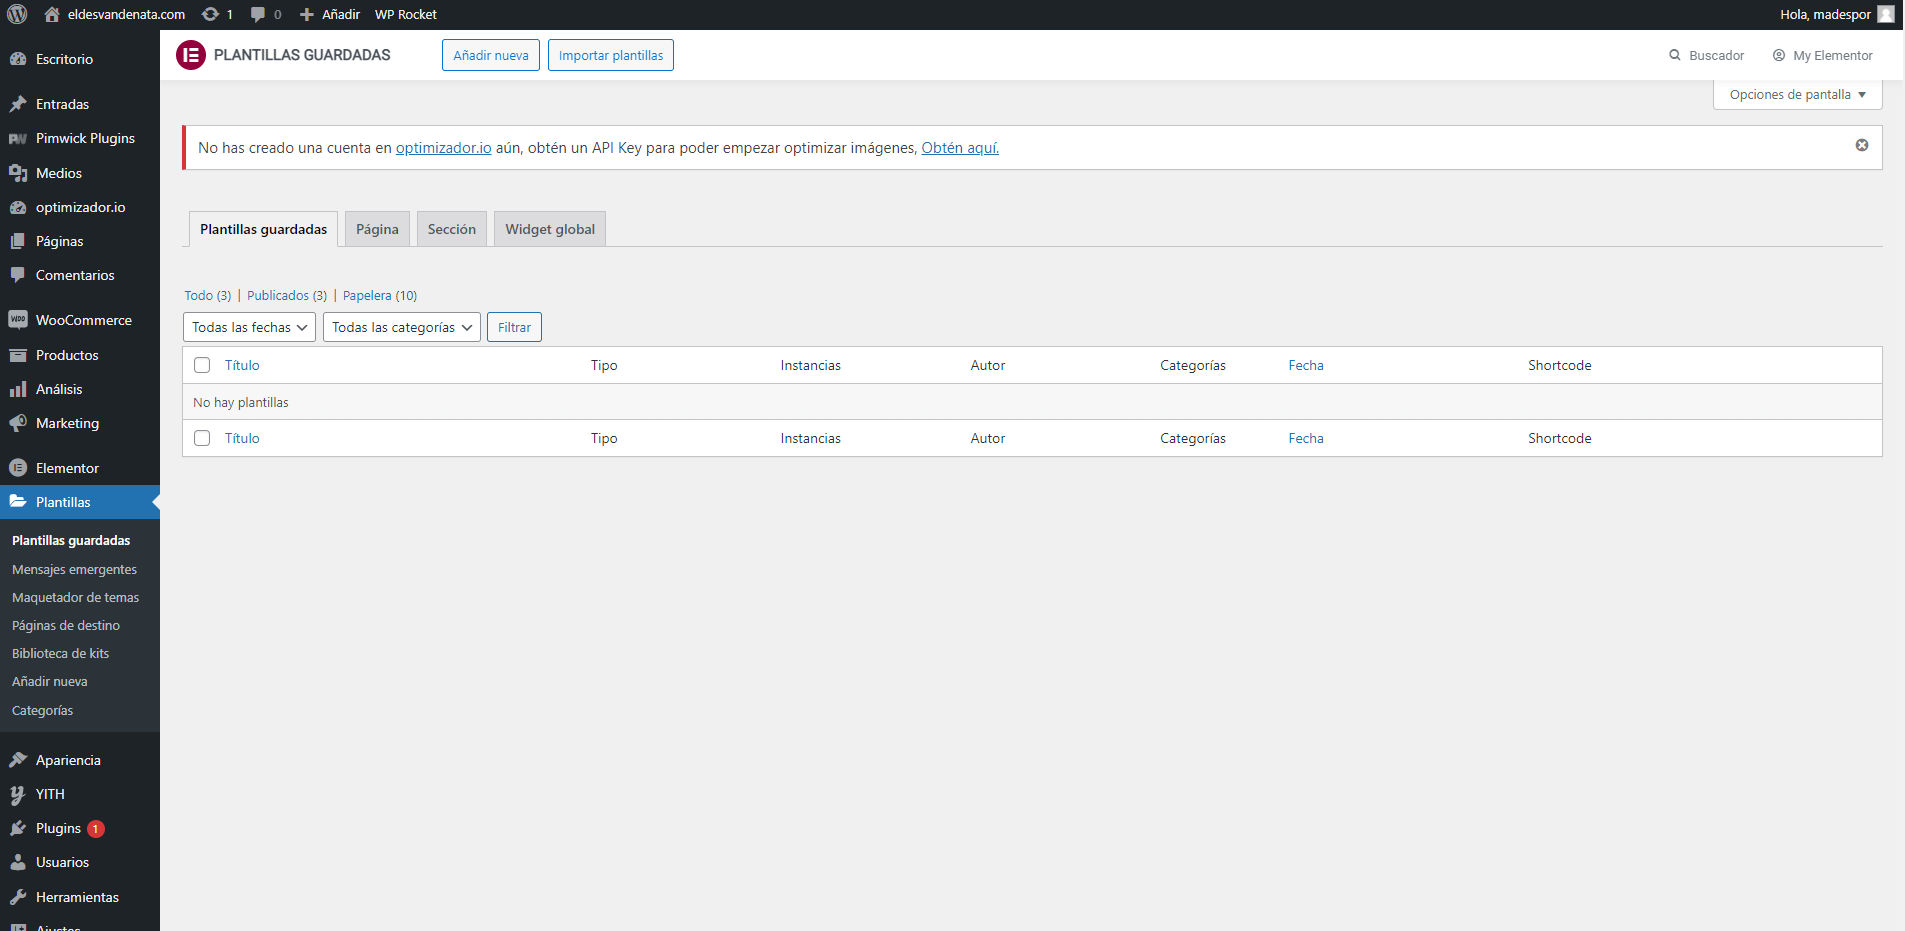1905x931 pixels.
Task: Click the Apariencia brush icon
Action: coord(18,760)
